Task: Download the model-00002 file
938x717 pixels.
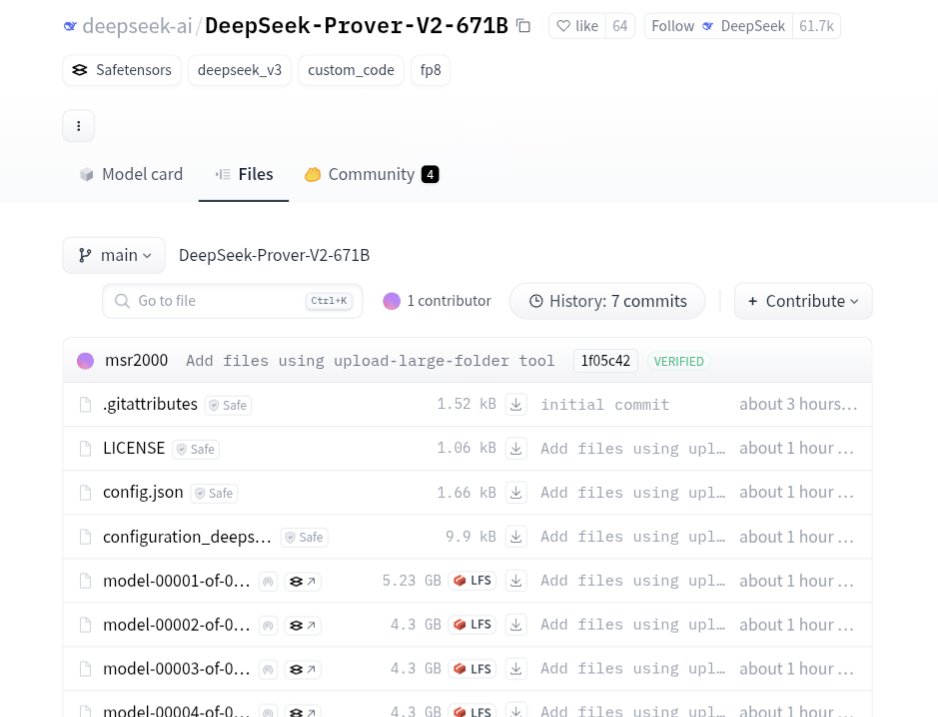Action: click(516, 625)
